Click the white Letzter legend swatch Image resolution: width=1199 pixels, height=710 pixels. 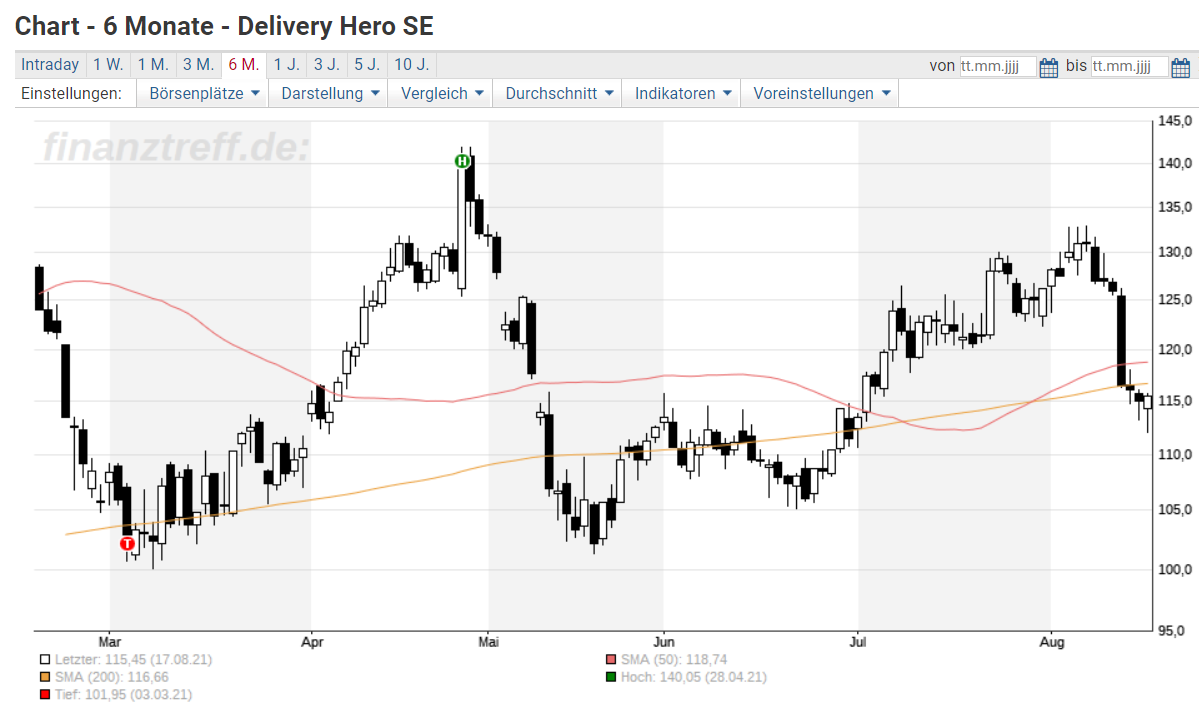coord(45,660)
